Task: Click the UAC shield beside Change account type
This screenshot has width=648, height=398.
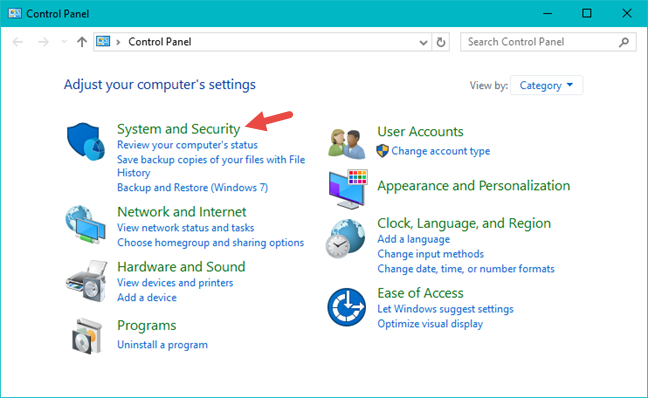Action: pyautogui.click(x=382, y=151)
